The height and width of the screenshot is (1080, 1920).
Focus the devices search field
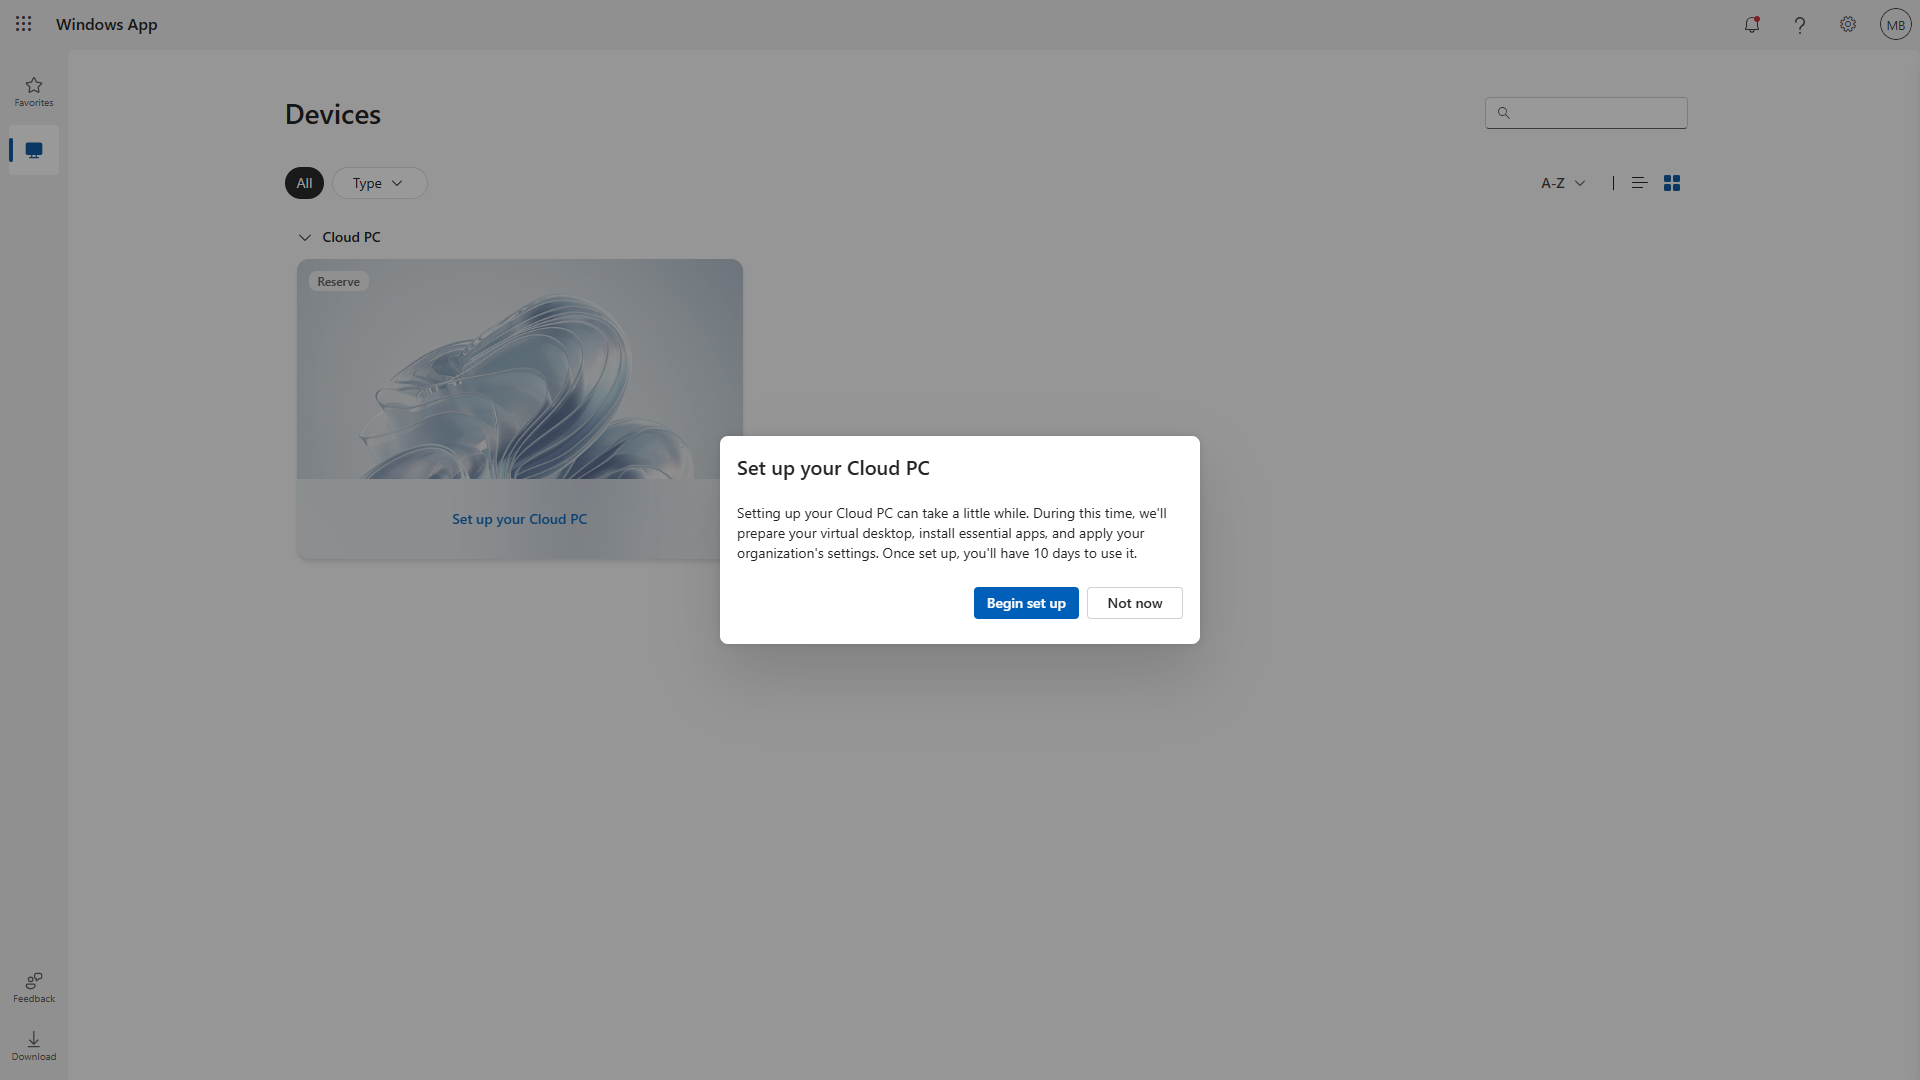[1586, 113]
